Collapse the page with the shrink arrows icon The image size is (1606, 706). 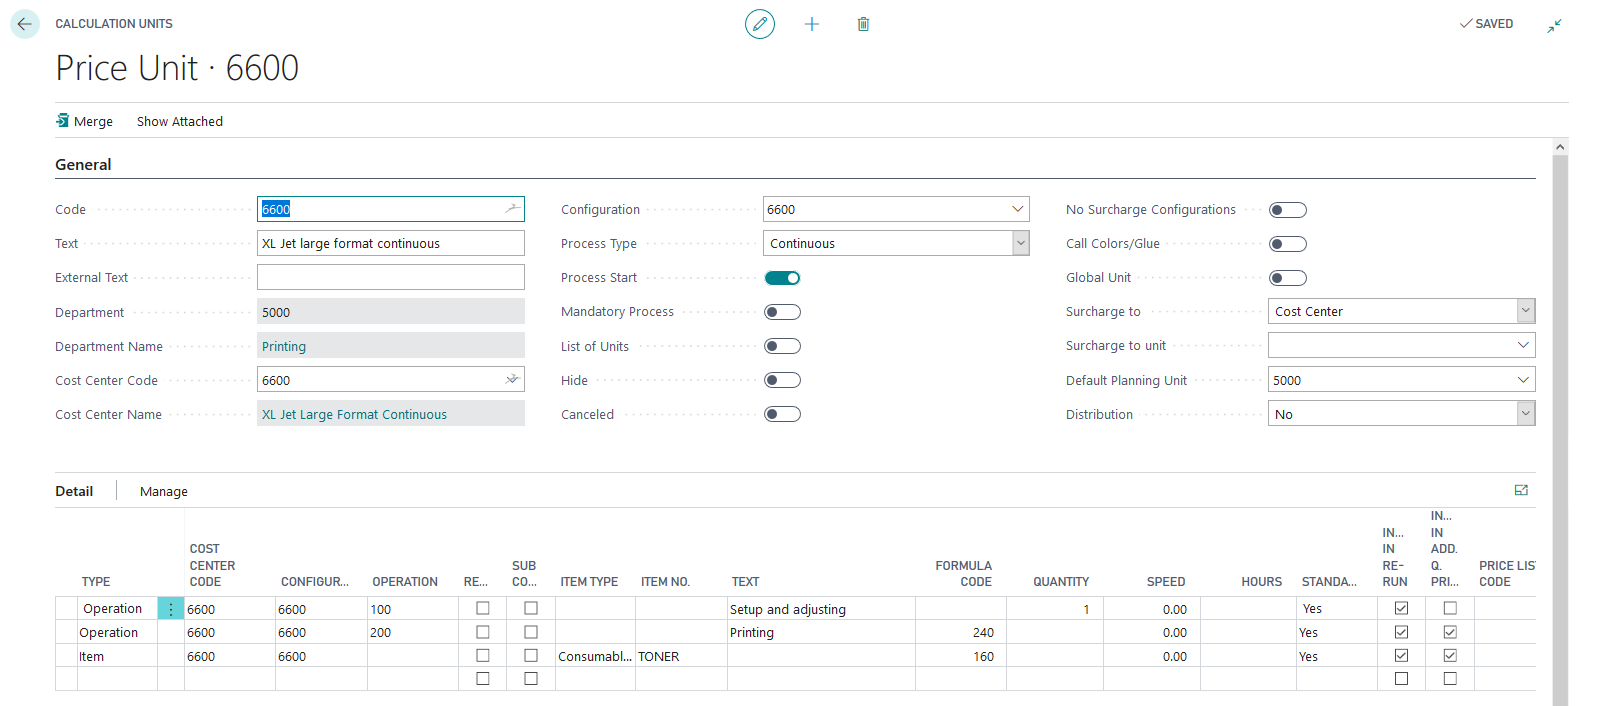click(x=1554, y=25)
